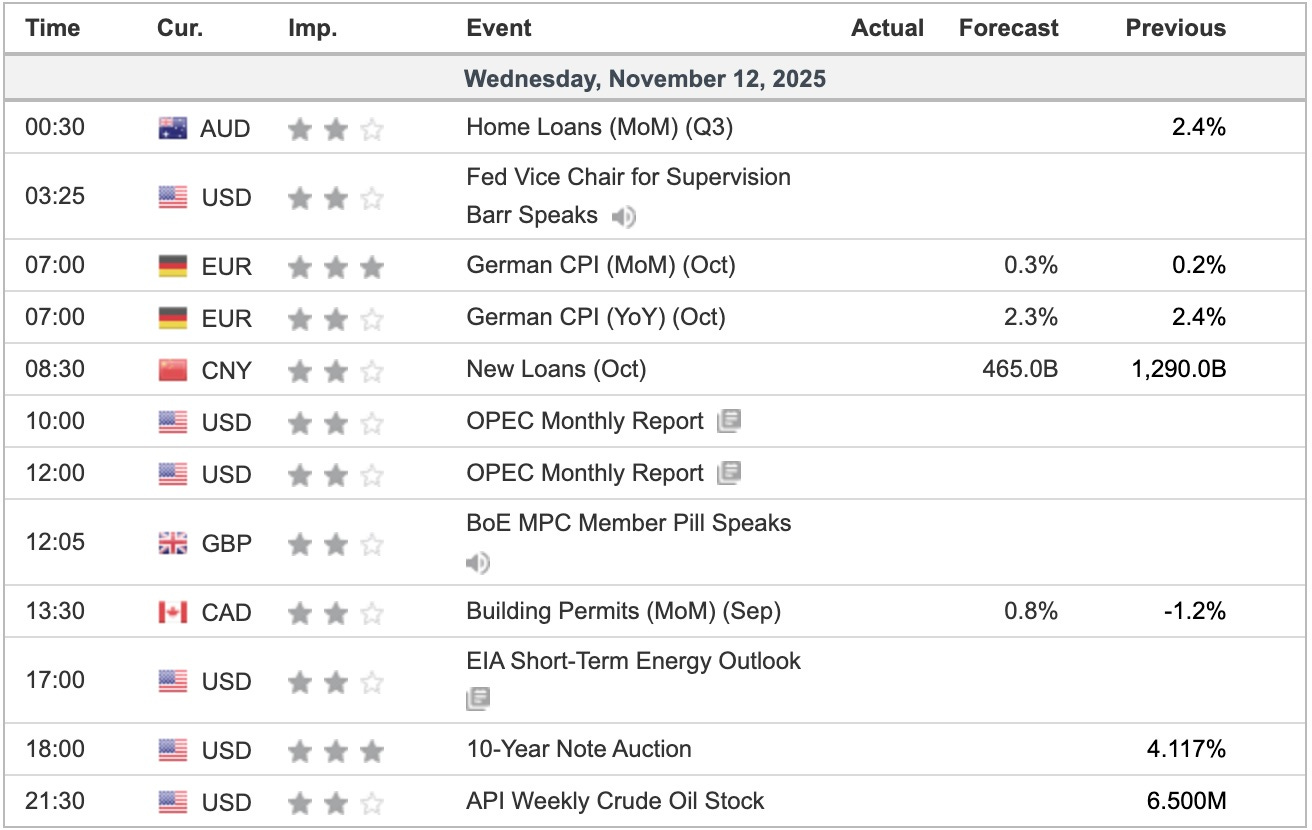Click the Forecast column header
This screenshot has width=1312, height=830.
point(1008,28)
